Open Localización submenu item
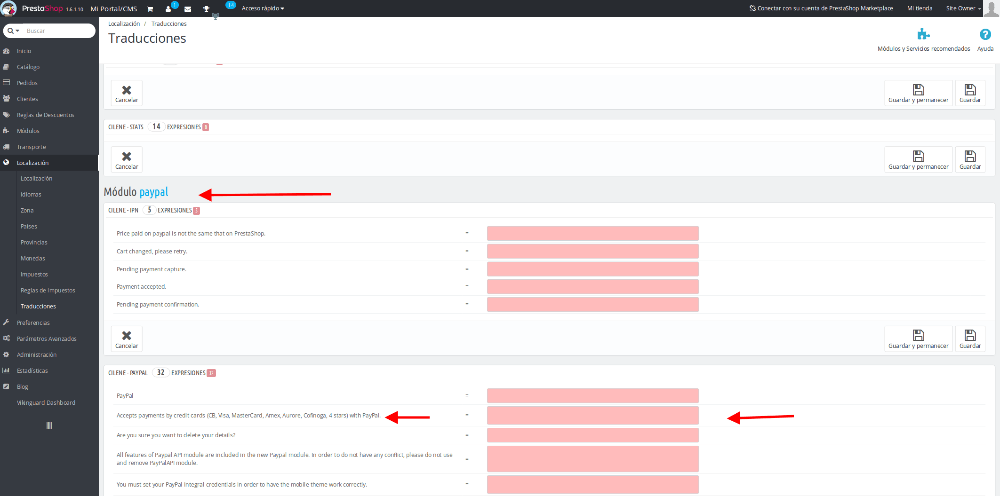Screen dimensions: 1000x496 tap(36, 179)
